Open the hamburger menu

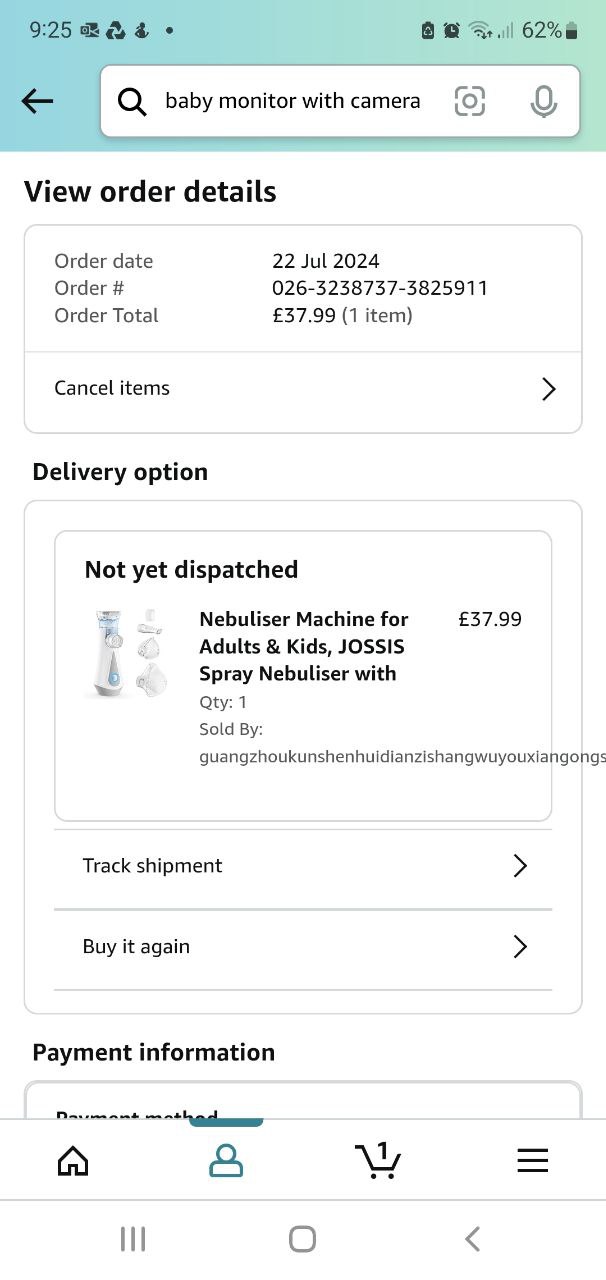pos(532,1160)
